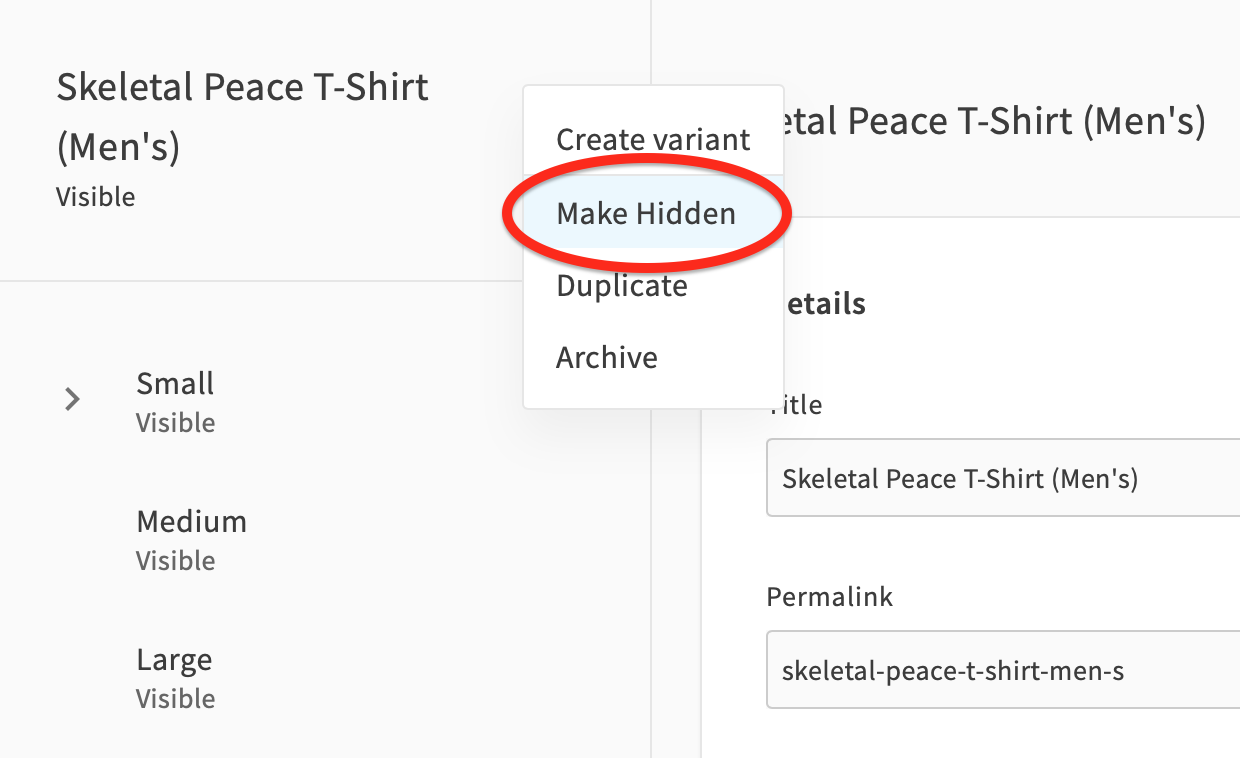Click Visible status under the product name
Screen dimensions: 1240x758
[95, 196]
